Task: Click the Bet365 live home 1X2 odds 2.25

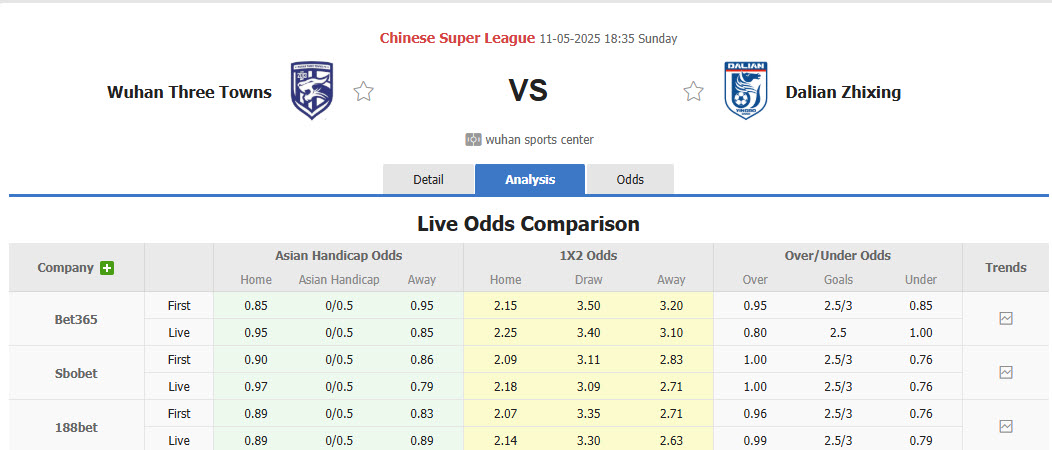Action: pyautogui.click(x=505, y=332)
